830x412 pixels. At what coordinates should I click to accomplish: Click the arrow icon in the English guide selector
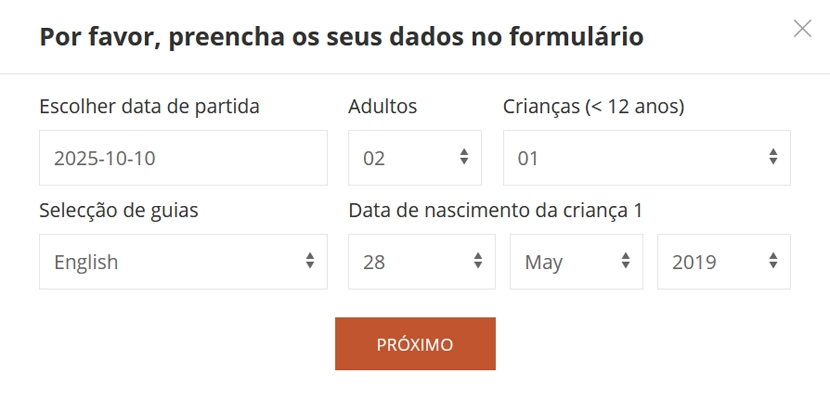tap(310, 261)
